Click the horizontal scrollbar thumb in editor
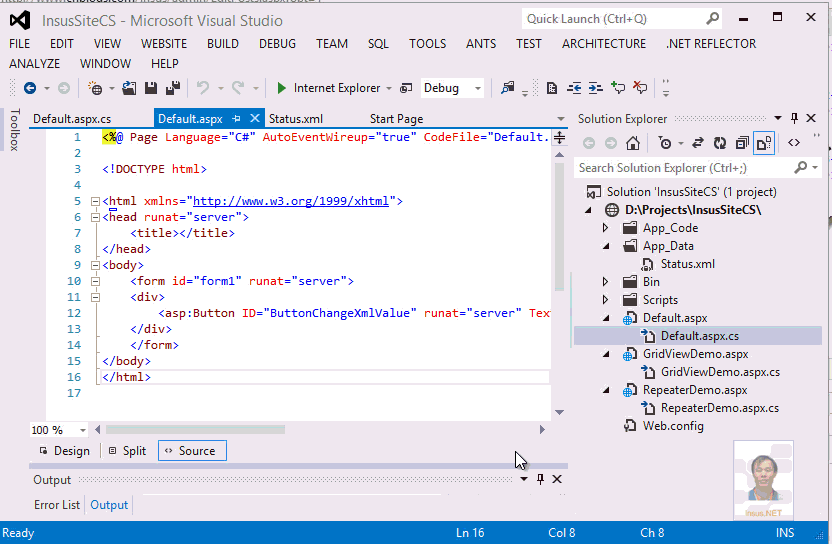The image size is (832, 544). point(195,429)
